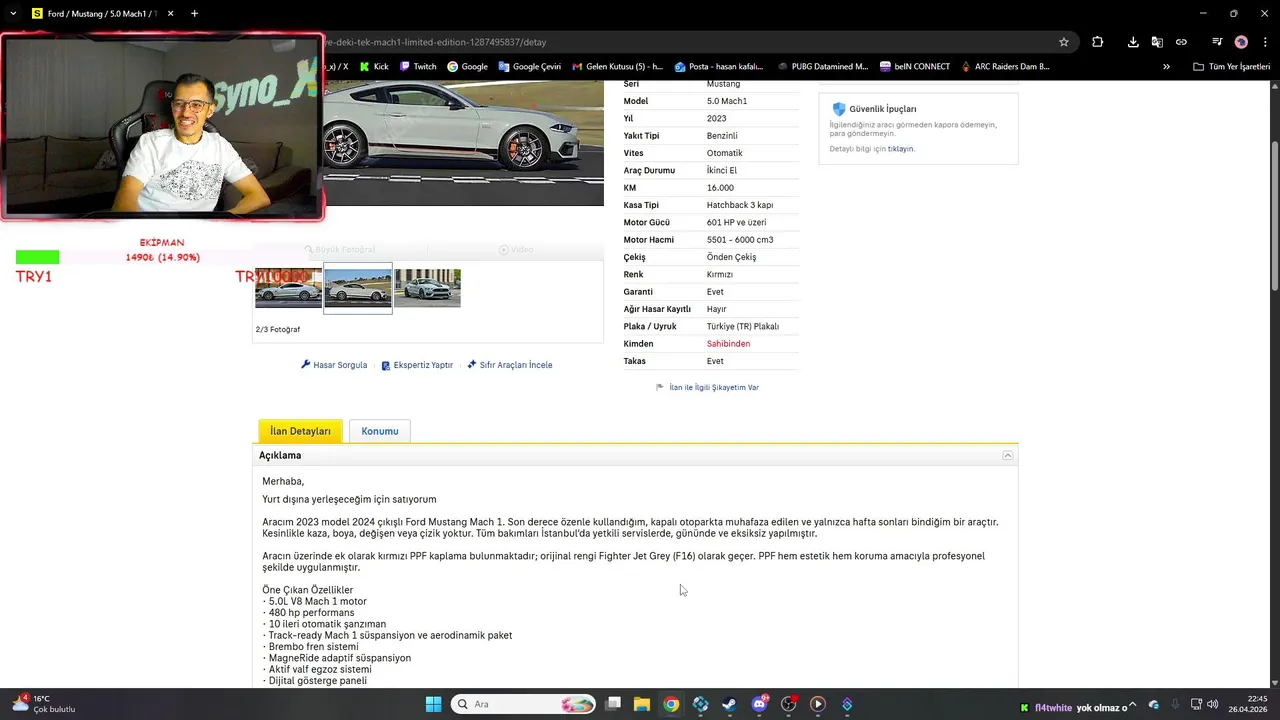Open the ARC Raiders Dam bookmark
1280x720 pixels.
click(x=1005, y=67)
